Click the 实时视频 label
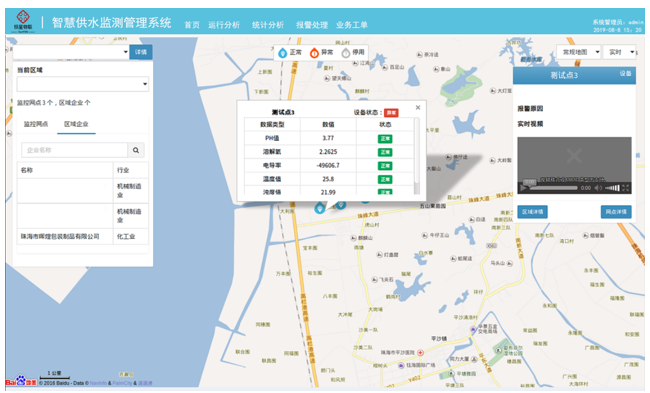650x393 pixels. click(x=530, y=124)
